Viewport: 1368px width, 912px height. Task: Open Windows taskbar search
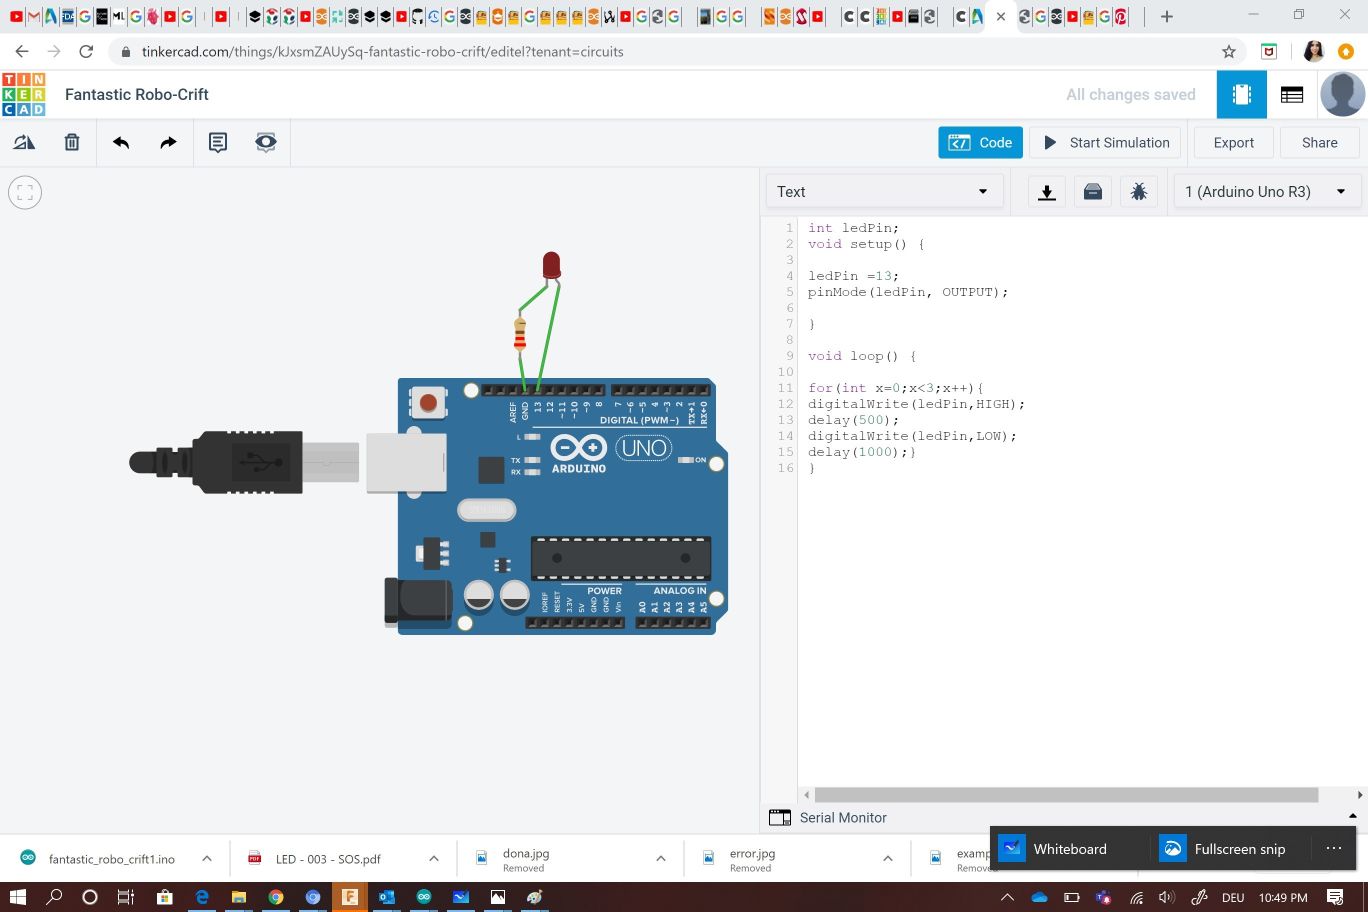54,897
